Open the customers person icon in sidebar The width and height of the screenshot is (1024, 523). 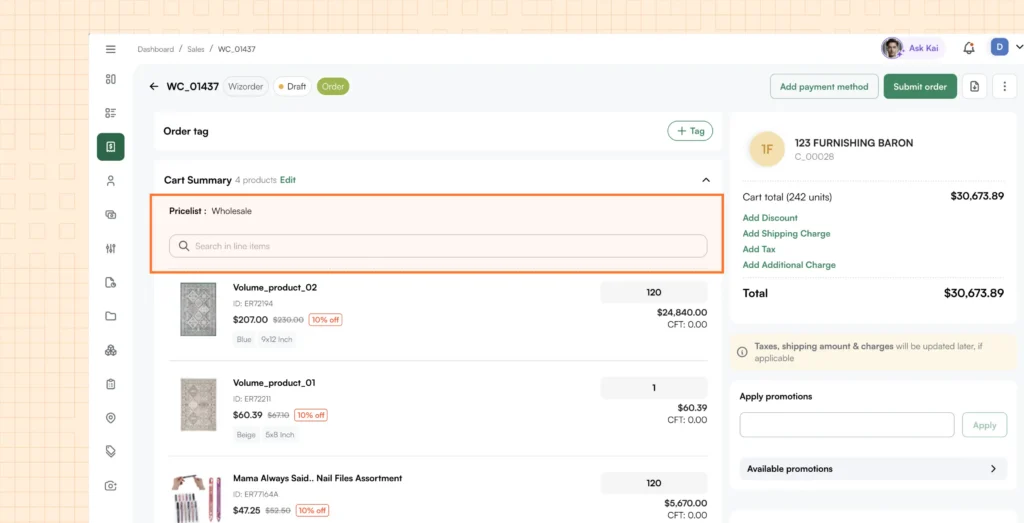[110, 181]
